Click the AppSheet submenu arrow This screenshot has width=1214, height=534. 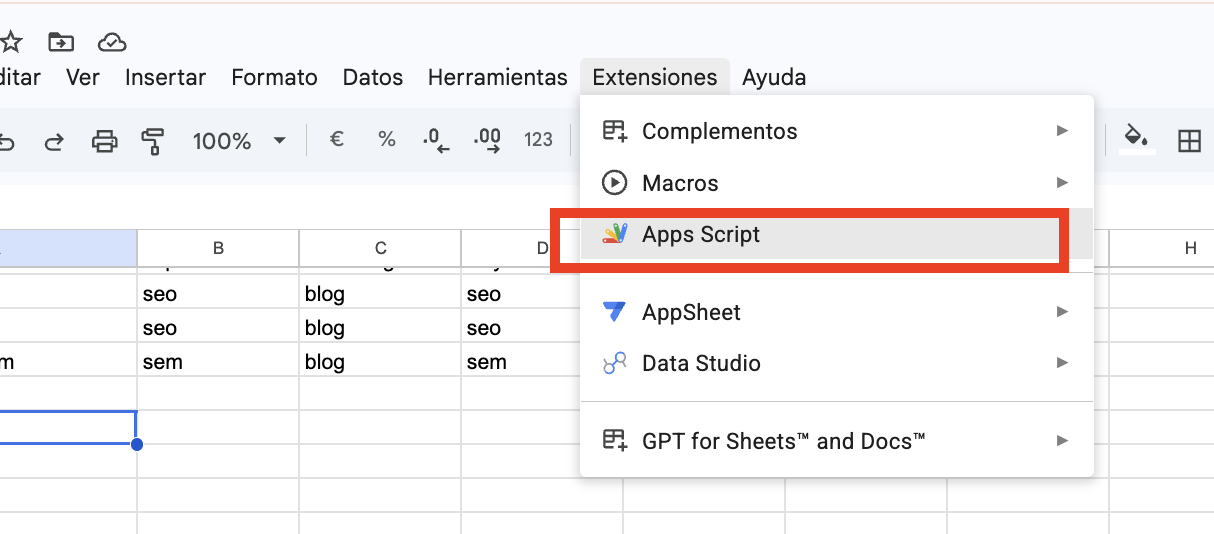(1062, 312)
